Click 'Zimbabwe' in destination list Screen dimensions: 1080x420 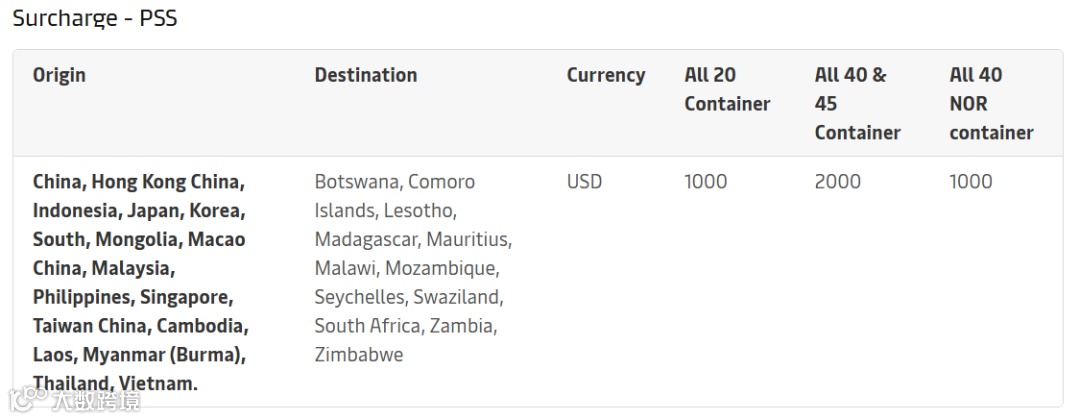point(358,355)
